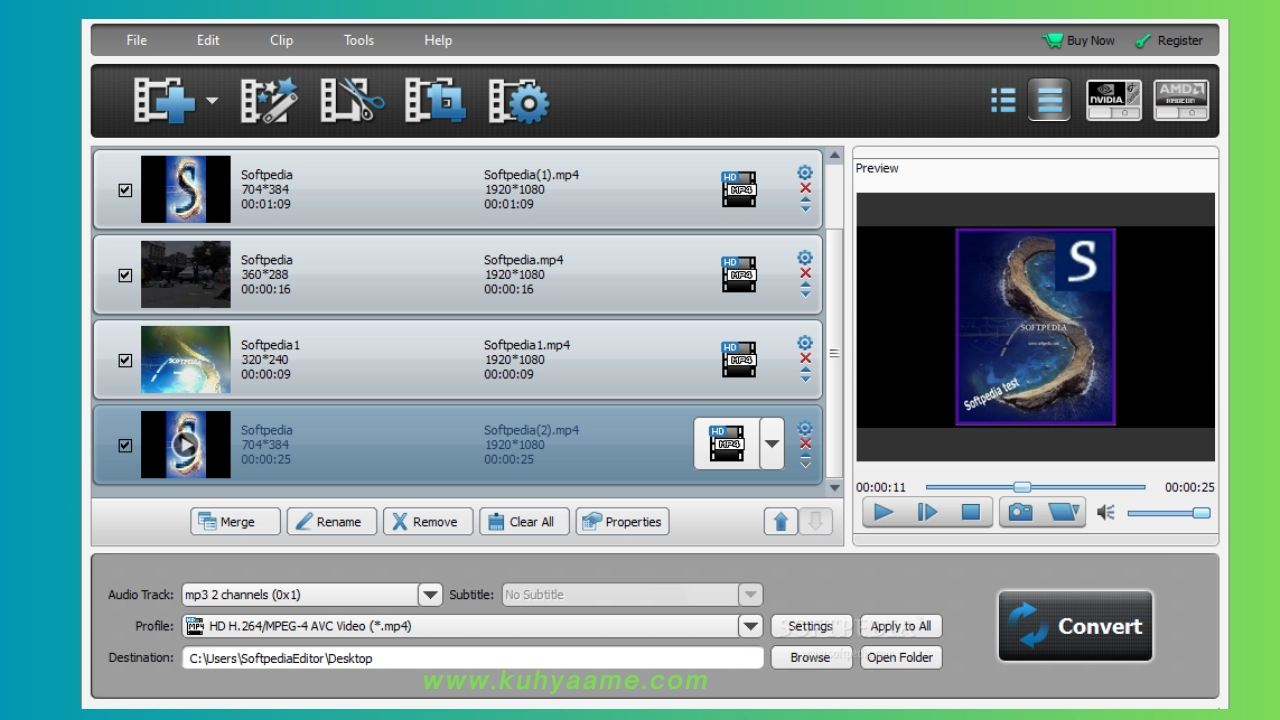Open the output settings gear filmstrip icon

point(518,101)
